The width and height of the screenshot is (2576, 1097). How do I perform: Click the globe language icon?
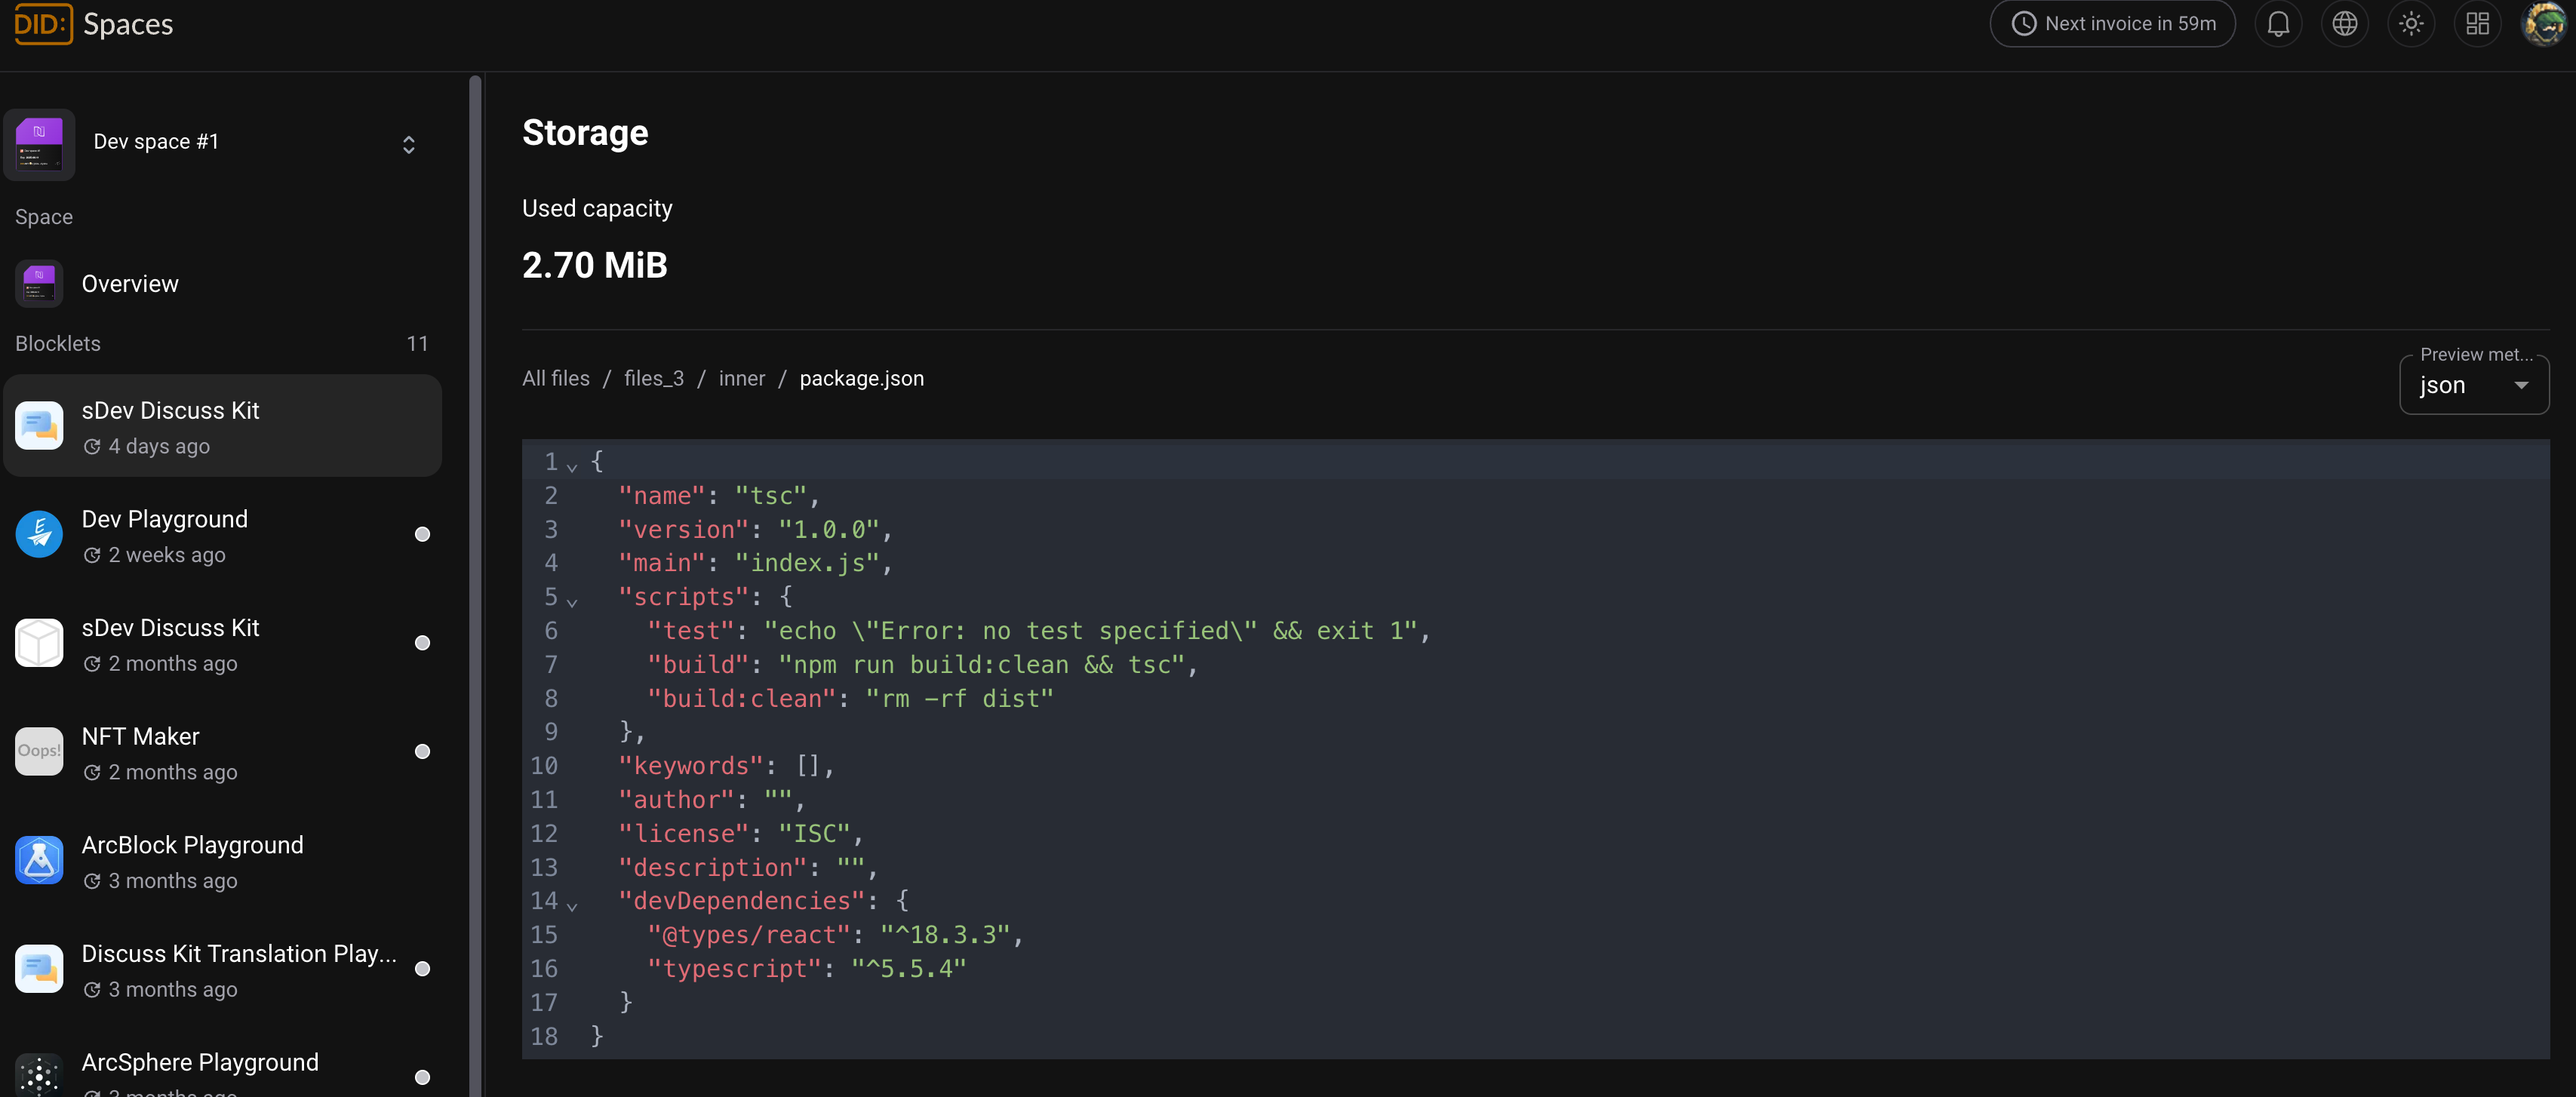[x=2344, y=24]
